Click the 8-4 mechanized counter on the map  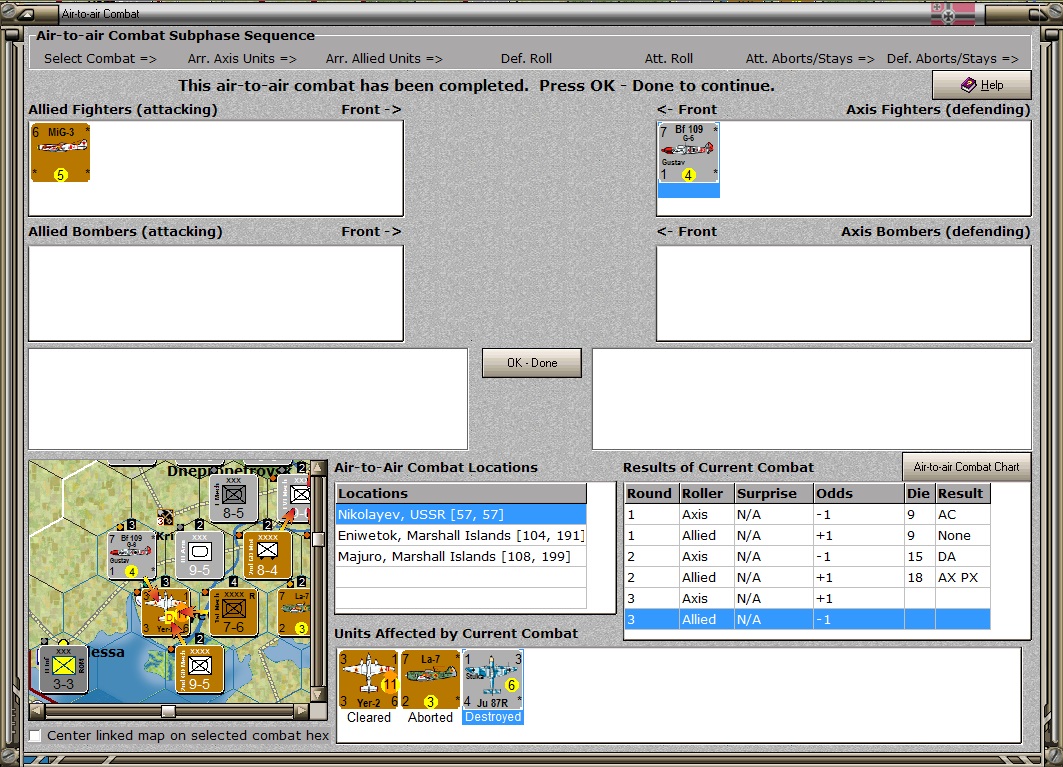pyautogui.click(x=267, y=555)
